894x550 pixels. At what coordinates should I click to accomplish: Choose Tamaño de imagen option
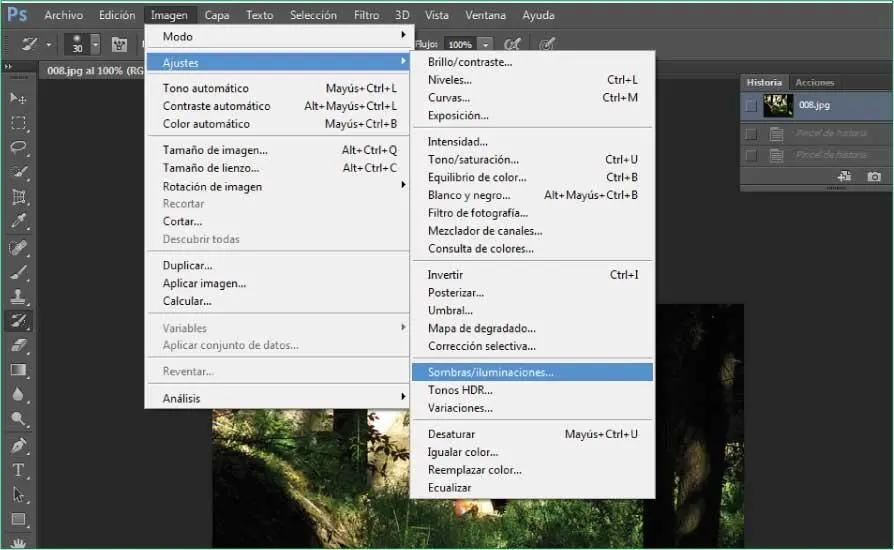[x=278, y=150]
